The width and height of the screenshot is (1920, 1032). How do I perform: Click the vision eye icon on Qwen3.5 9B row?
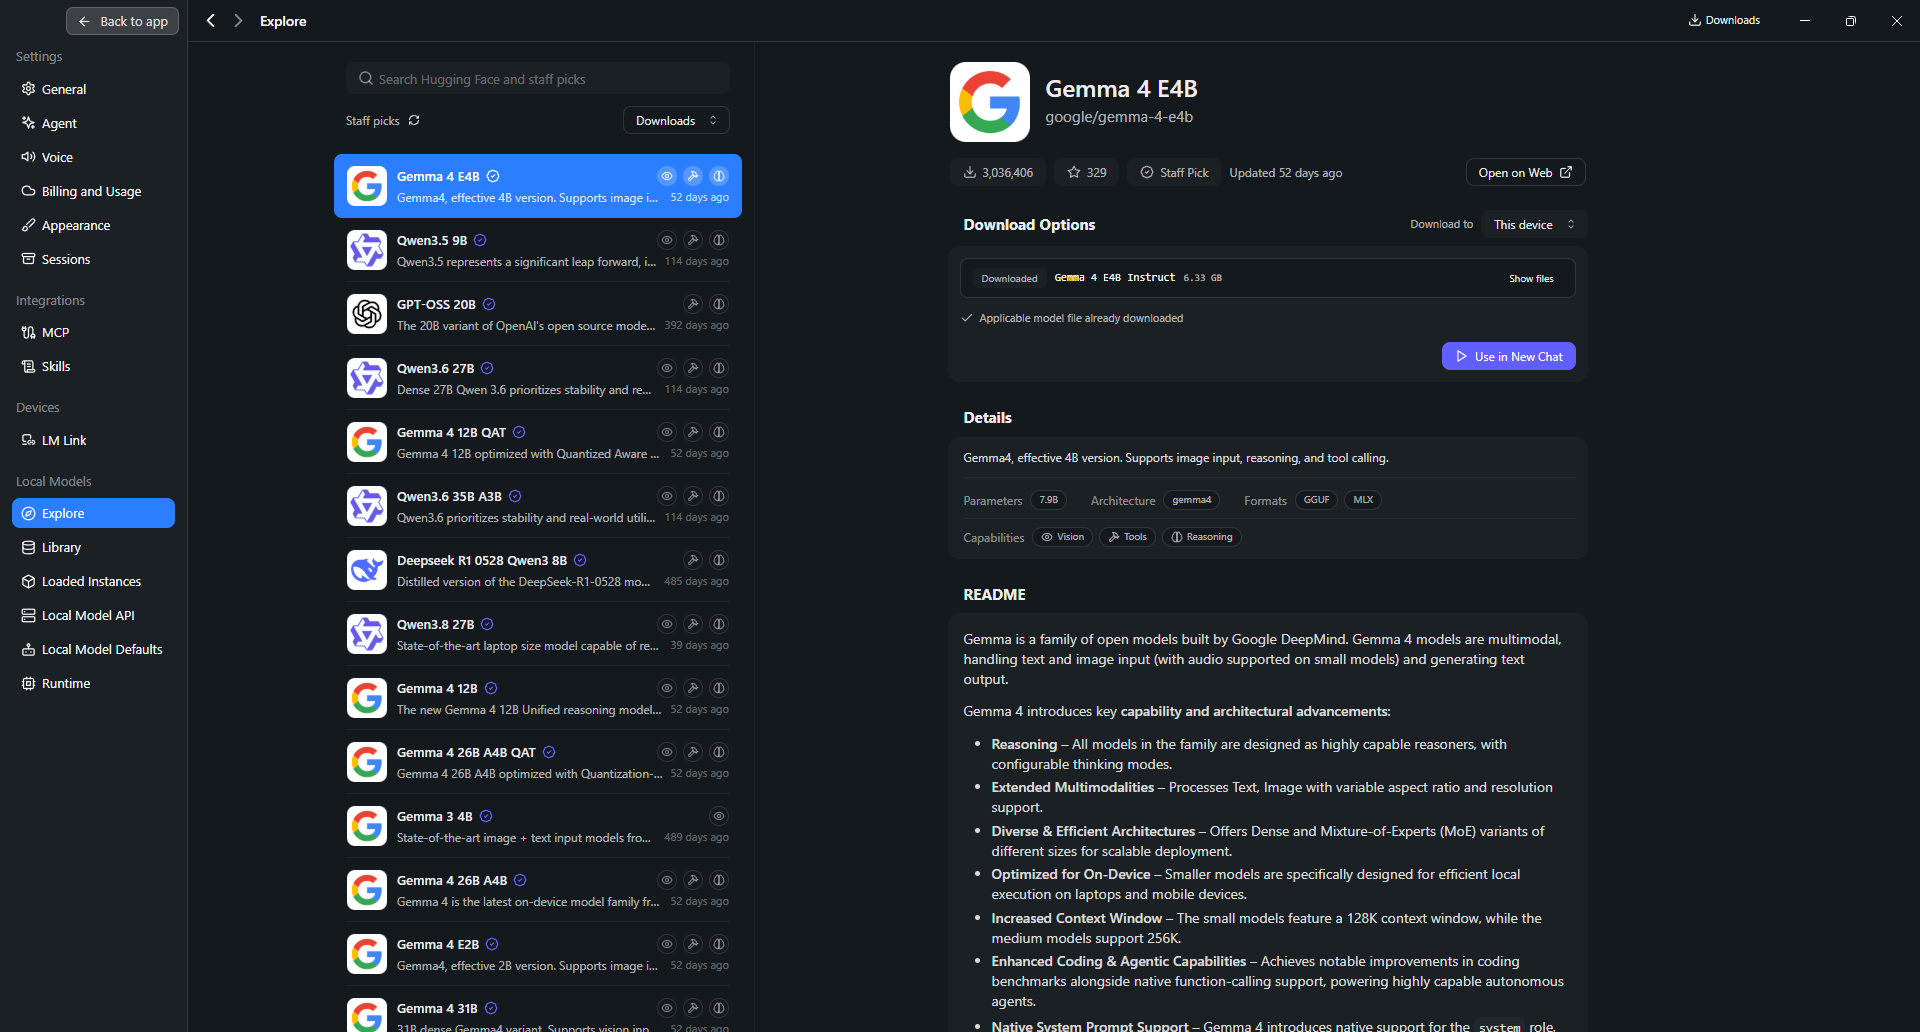pos(667,240)
